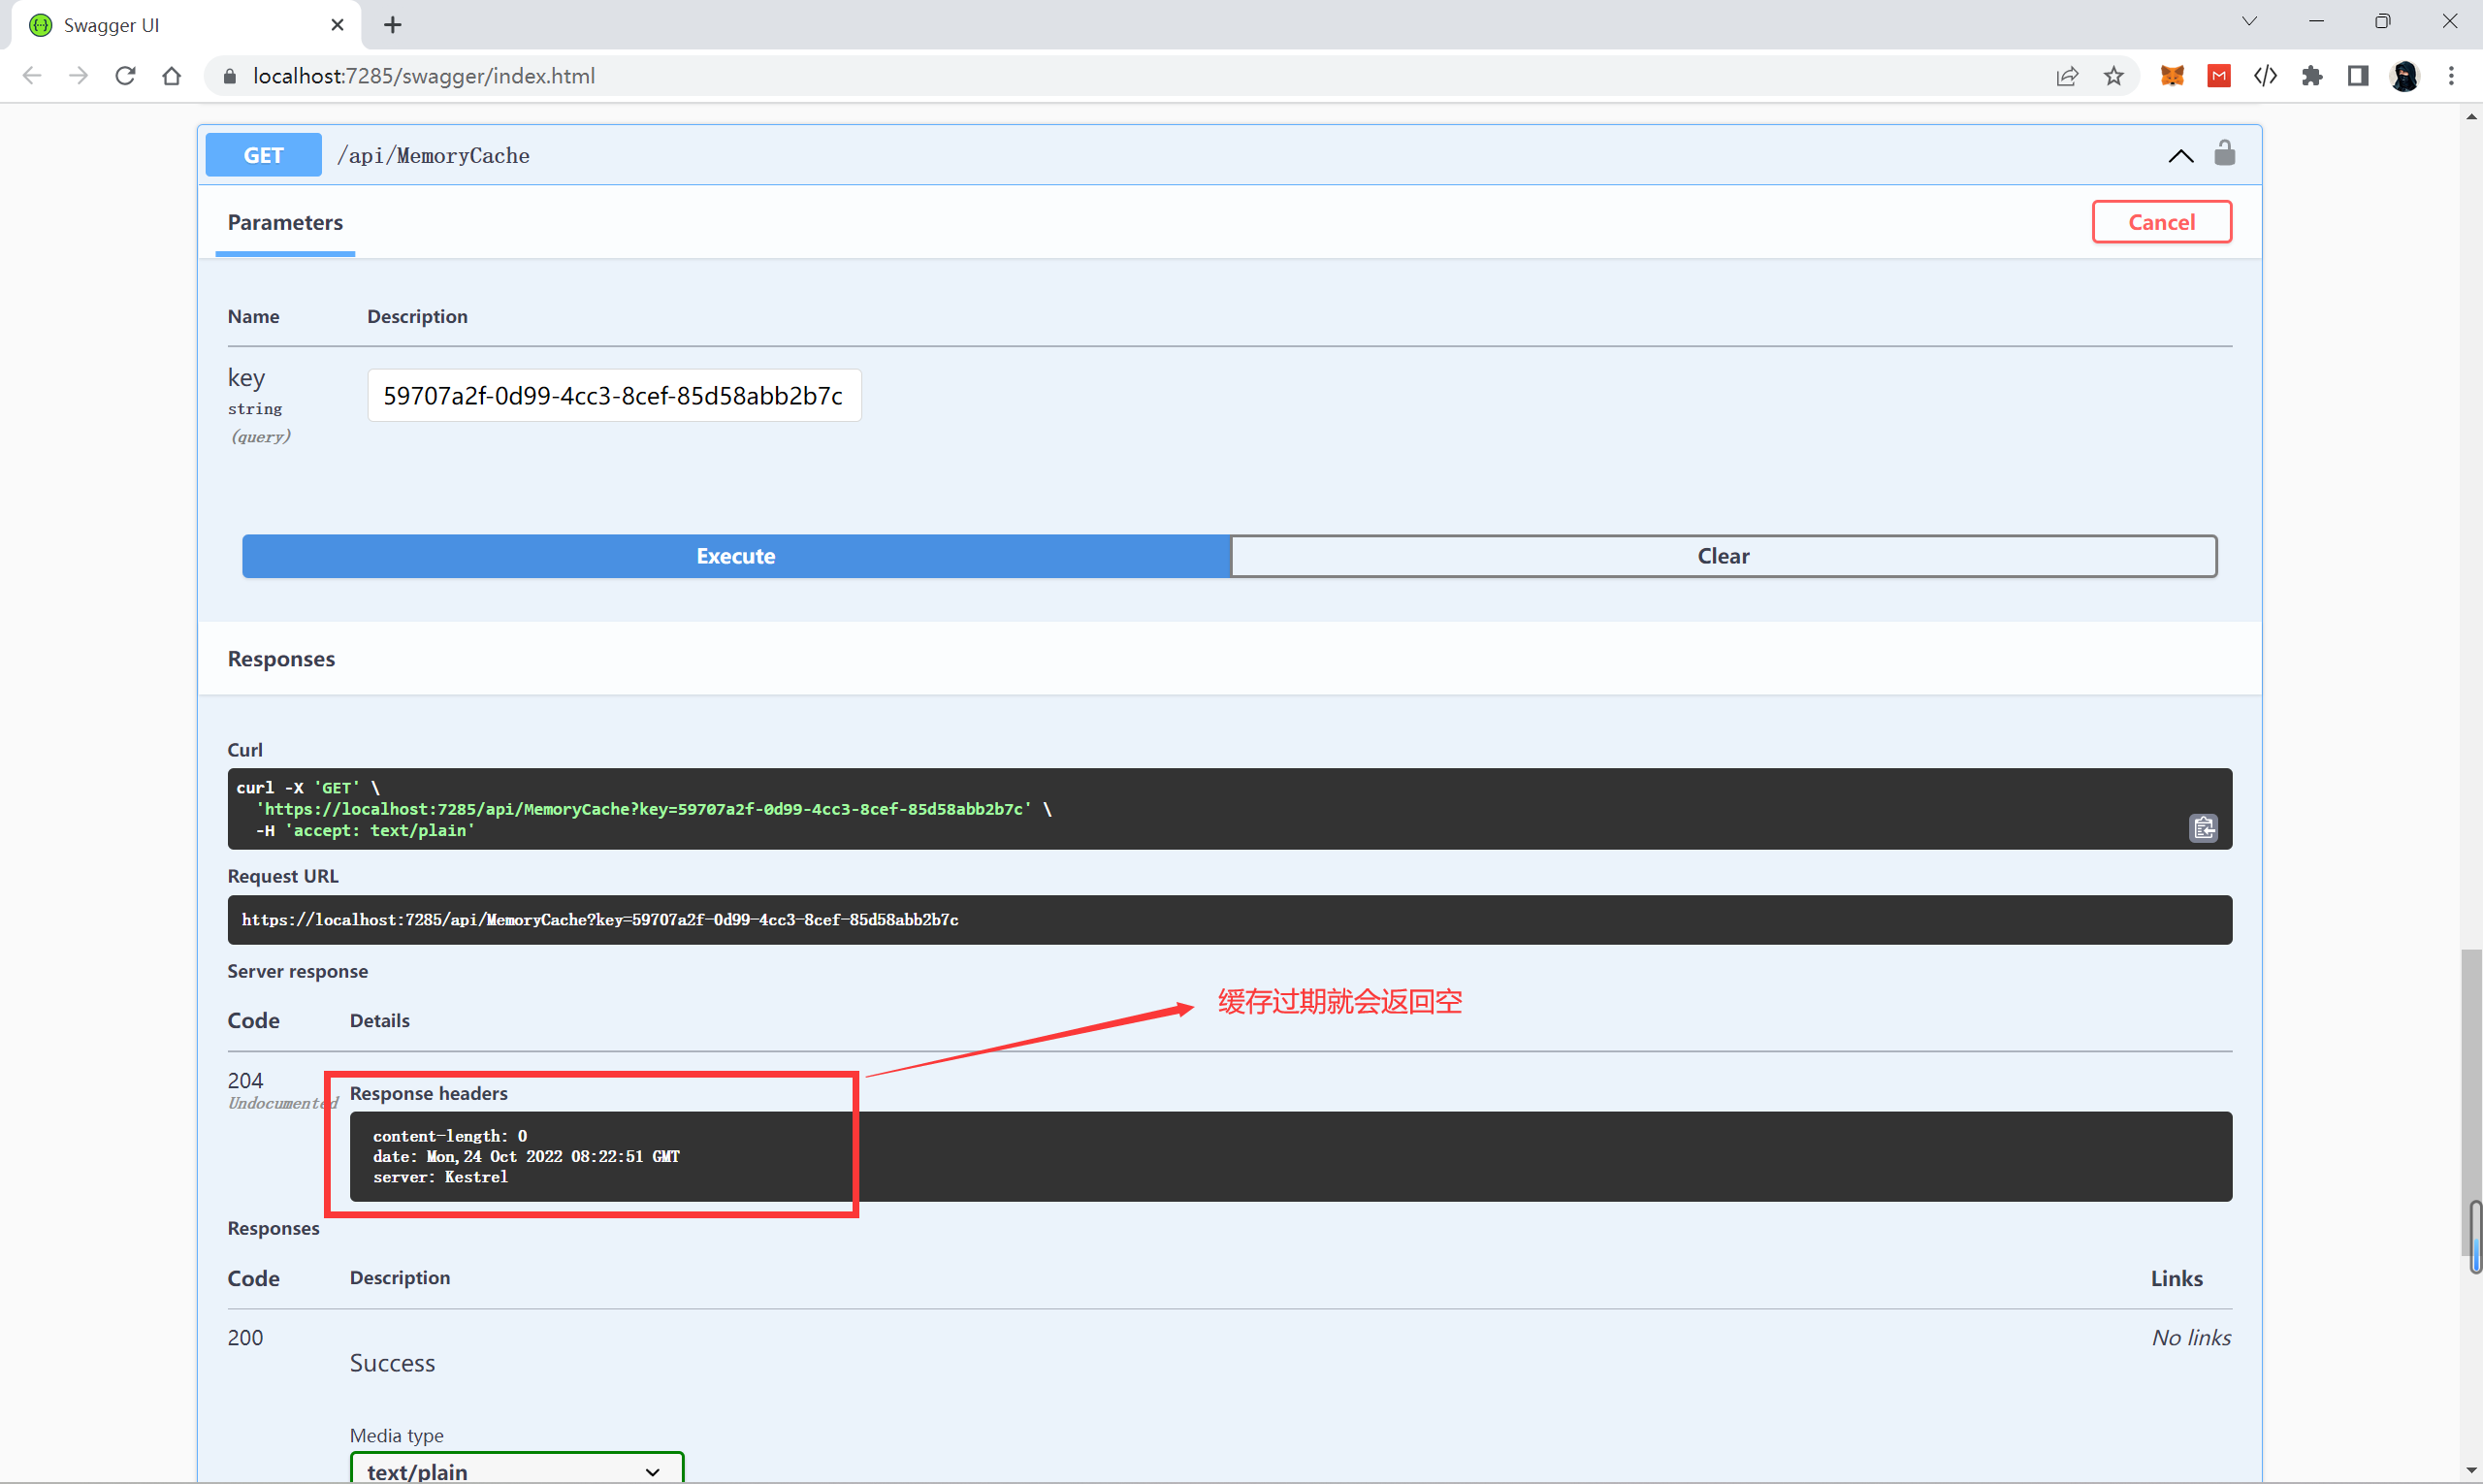This screenshot has height=1484, width=2483.
Task: Open the red M extension icon
Action: click(x=2219, y=76)
